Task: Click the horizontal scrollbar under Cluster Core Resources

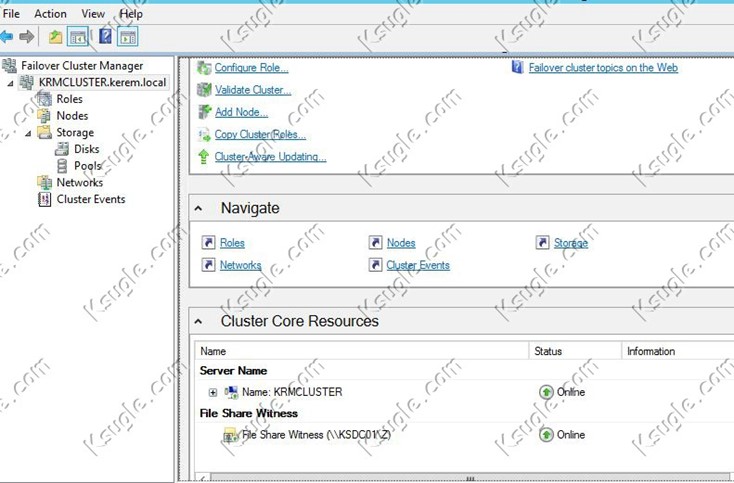Action: (x=468, y=478)
